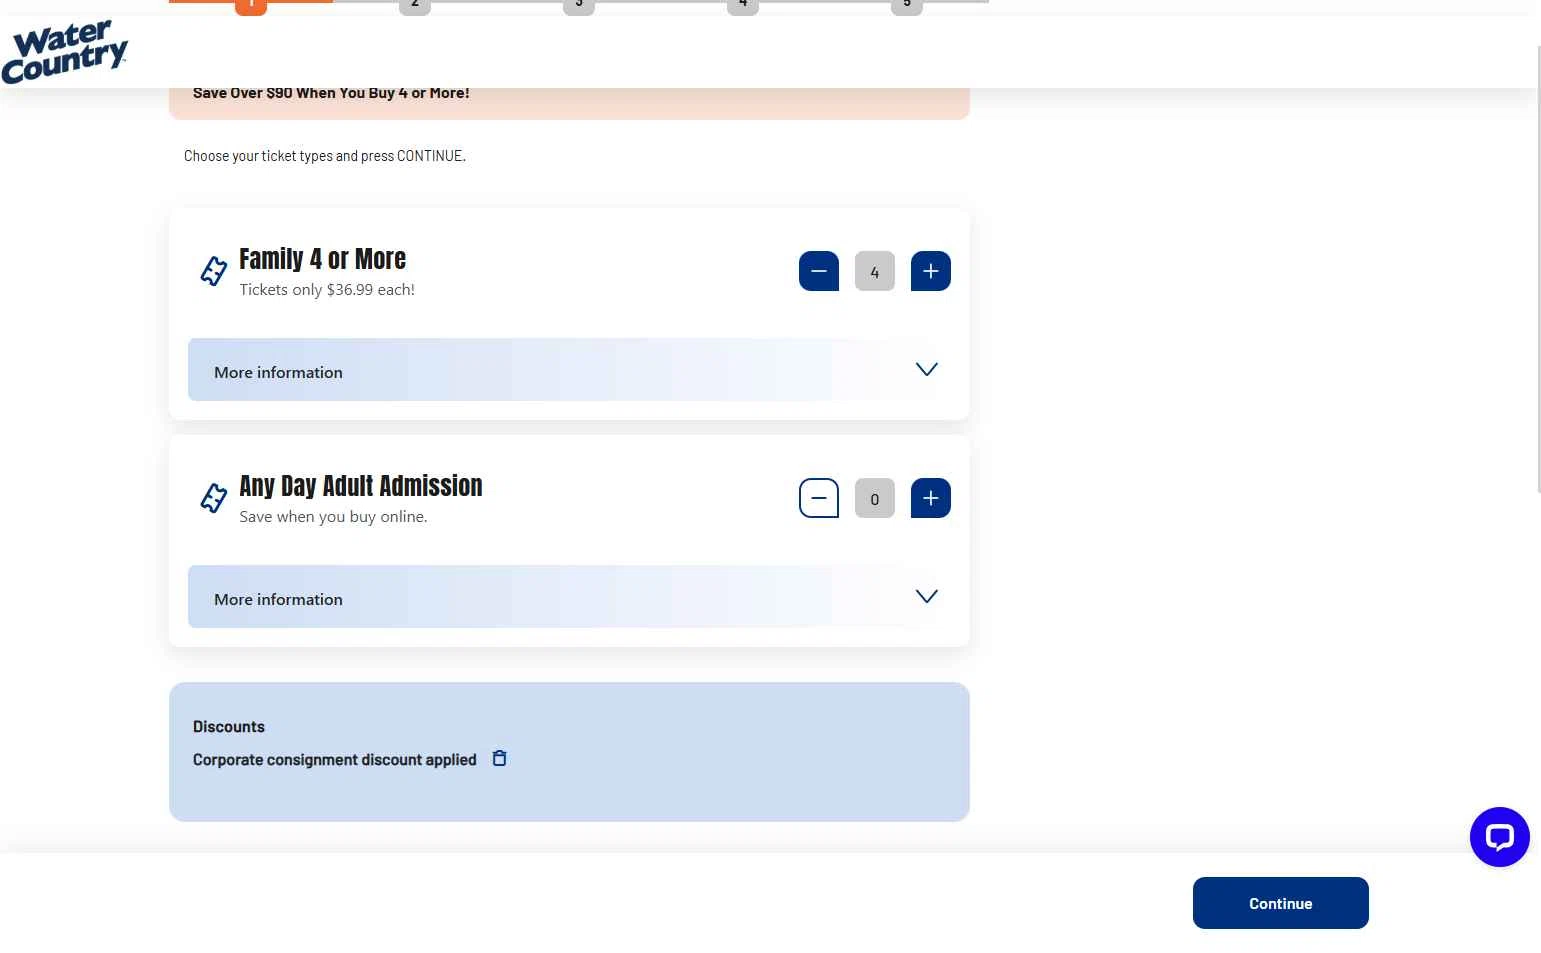Increase Any Day Adult Admission quantity
Viewport: 1541px width, 953px height.
pyautogui.click(x=930, y=498)
